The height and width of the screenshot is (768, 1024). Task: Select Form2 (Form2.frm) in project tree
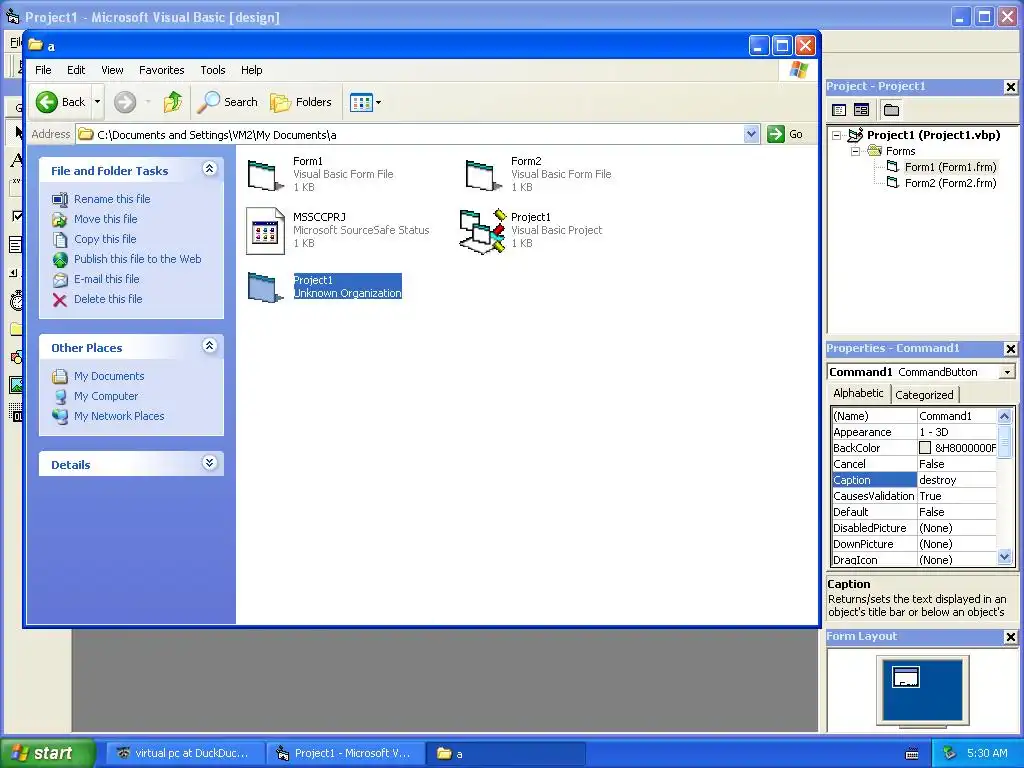point(950,184)
